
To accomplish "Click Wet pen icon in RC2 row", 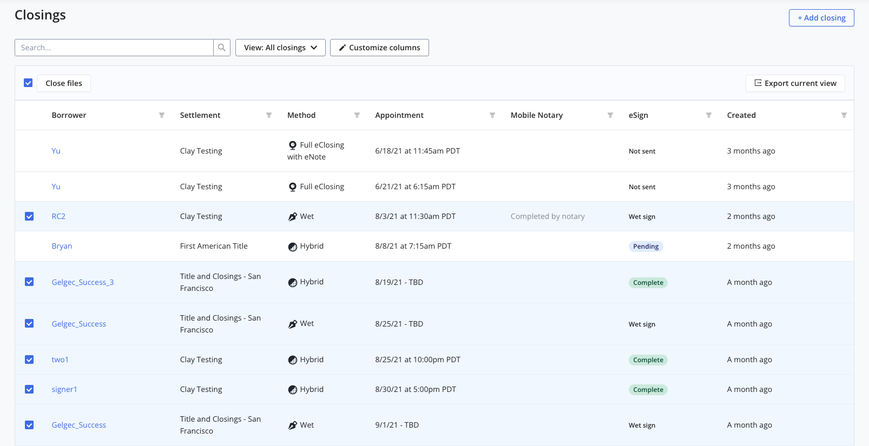I will pos(293,217).
